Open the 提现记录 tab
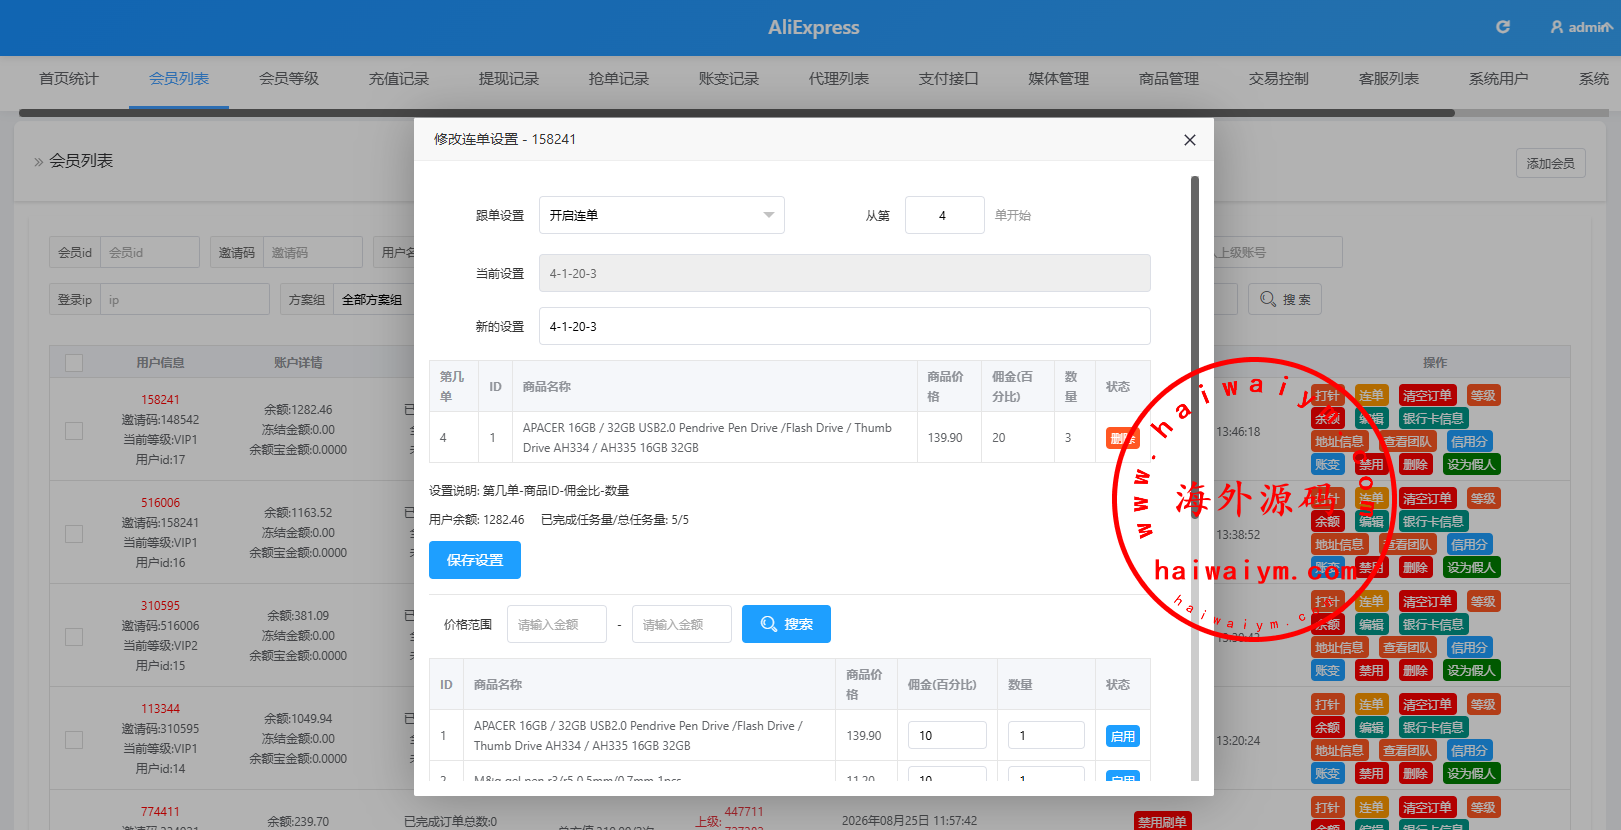Screen dimensions: 1621x830 click(509, 79)
